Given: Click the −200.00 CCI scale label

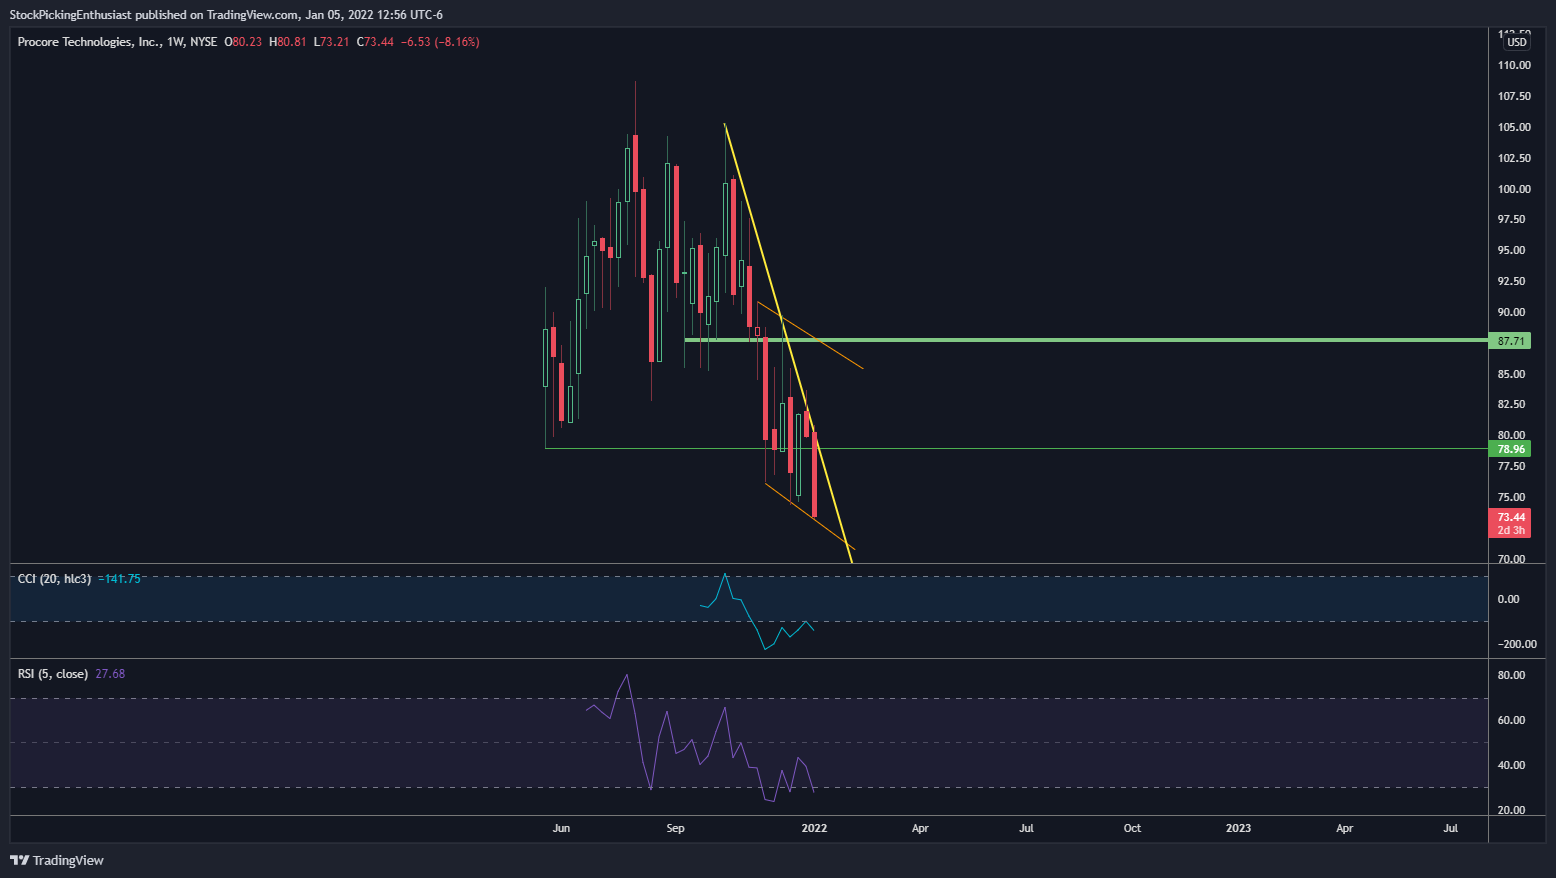Looking at the screenshot, I should pos(1517,644).
